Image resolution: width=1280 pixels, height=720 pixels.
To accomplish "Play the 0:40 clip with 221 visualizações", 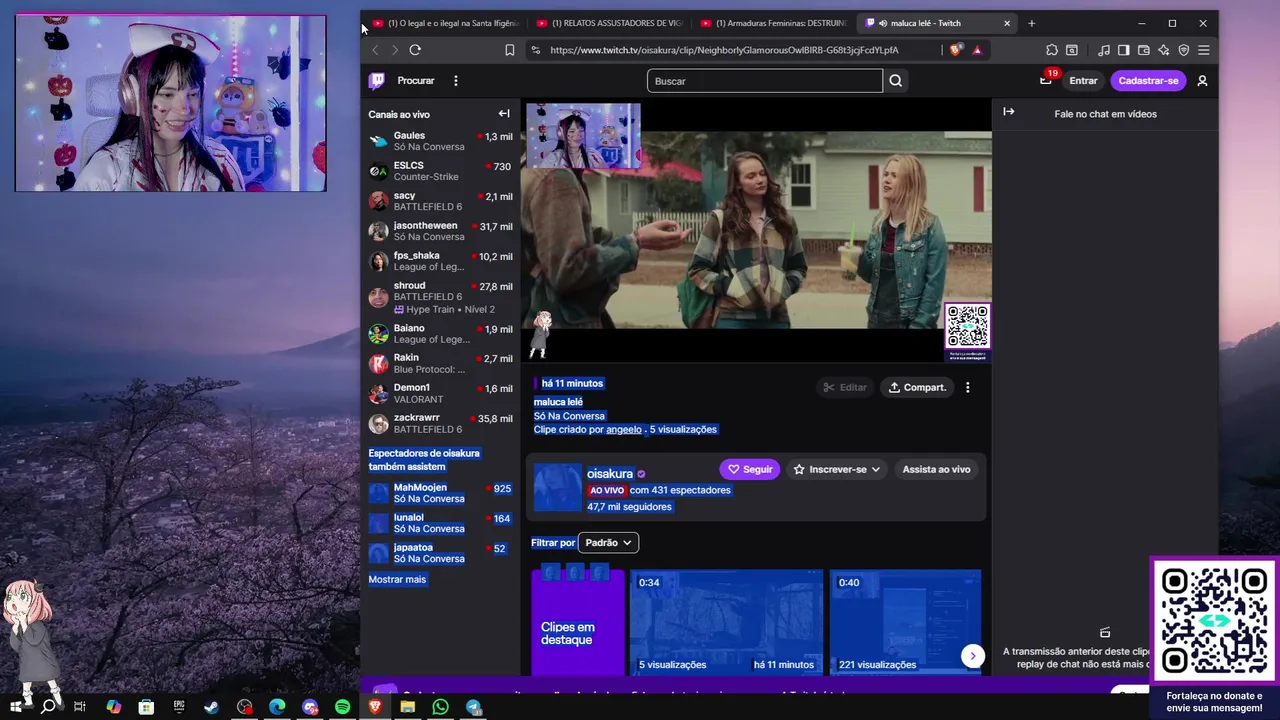I will click(x=905, y=622).
